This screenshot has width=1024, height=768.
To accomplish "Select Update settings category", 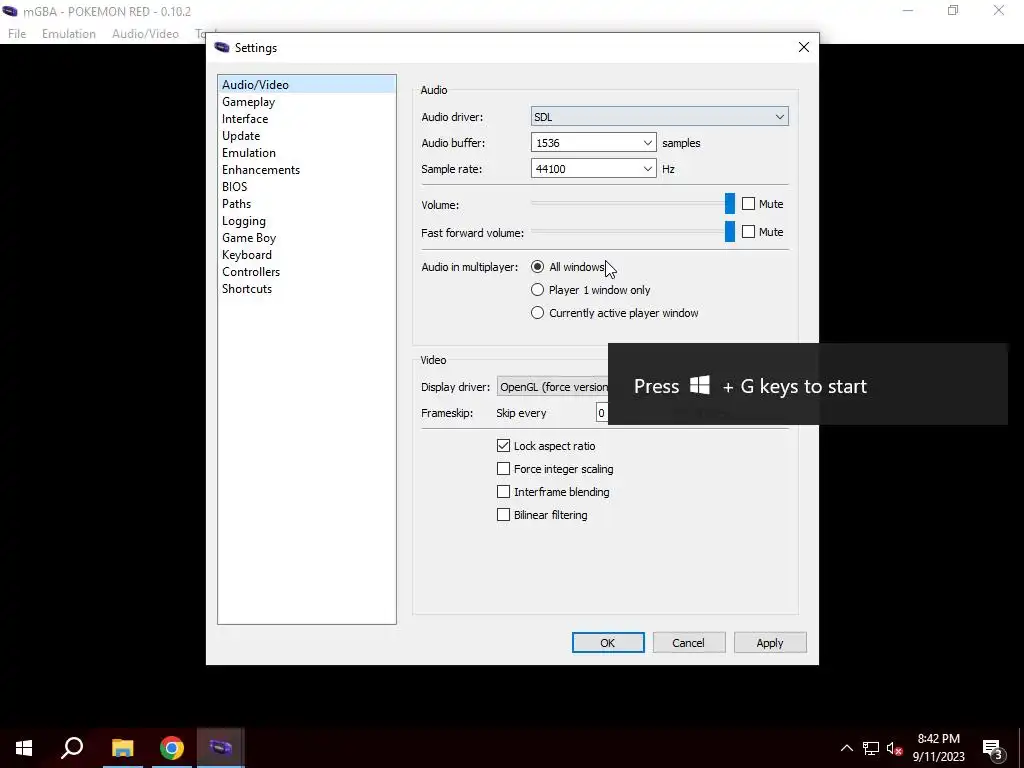I will coord(307,135).
